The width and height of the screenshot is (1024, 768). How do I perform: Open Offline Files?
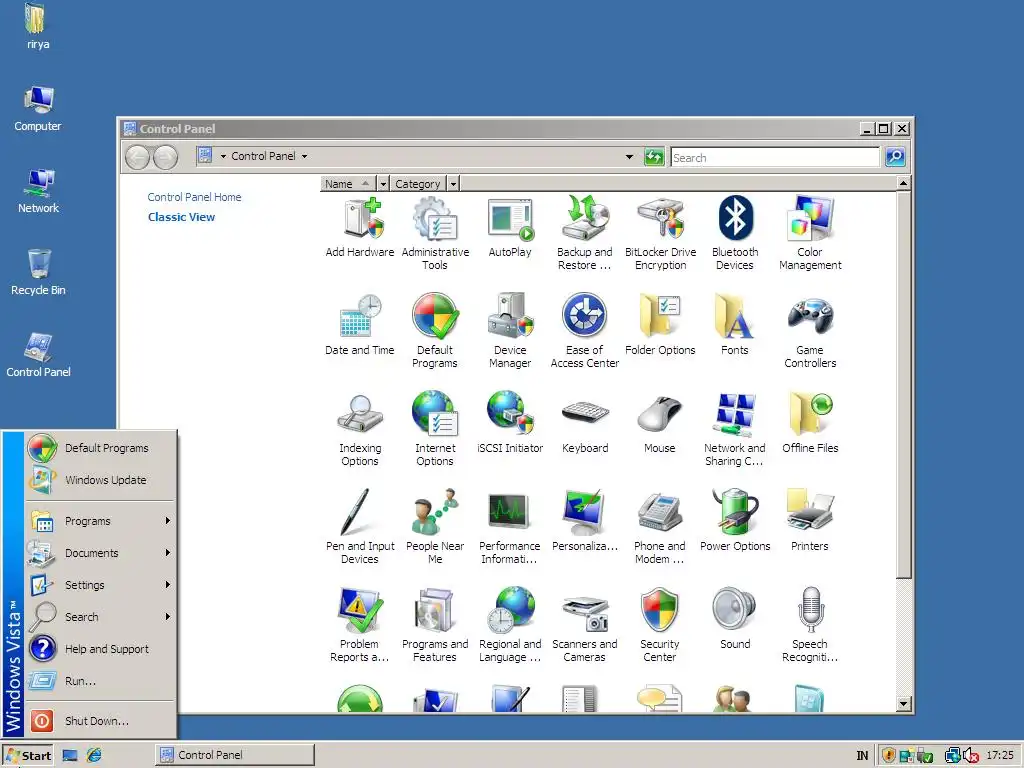pyautogui.click(x=810, y=423)
